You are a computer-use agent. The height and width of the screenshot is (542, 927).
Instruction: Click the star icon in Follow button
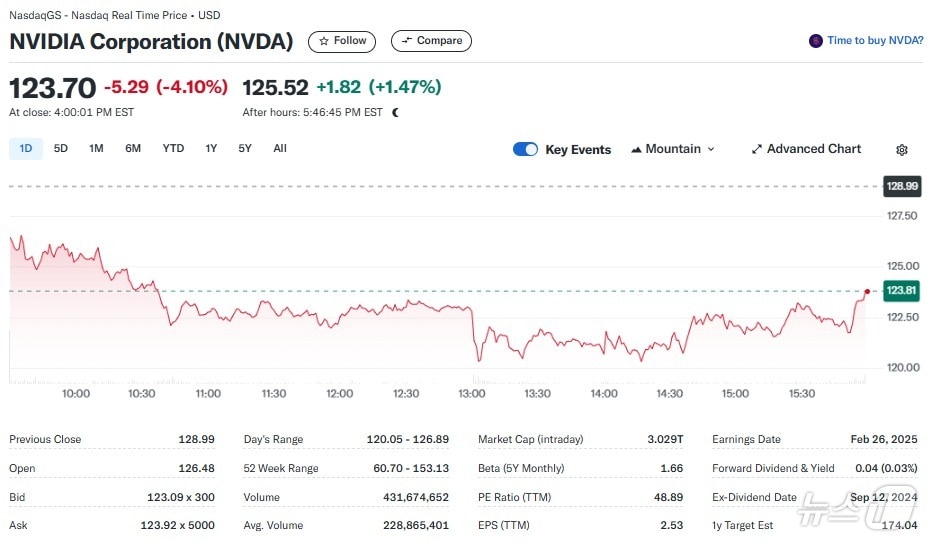pos(324,41)
